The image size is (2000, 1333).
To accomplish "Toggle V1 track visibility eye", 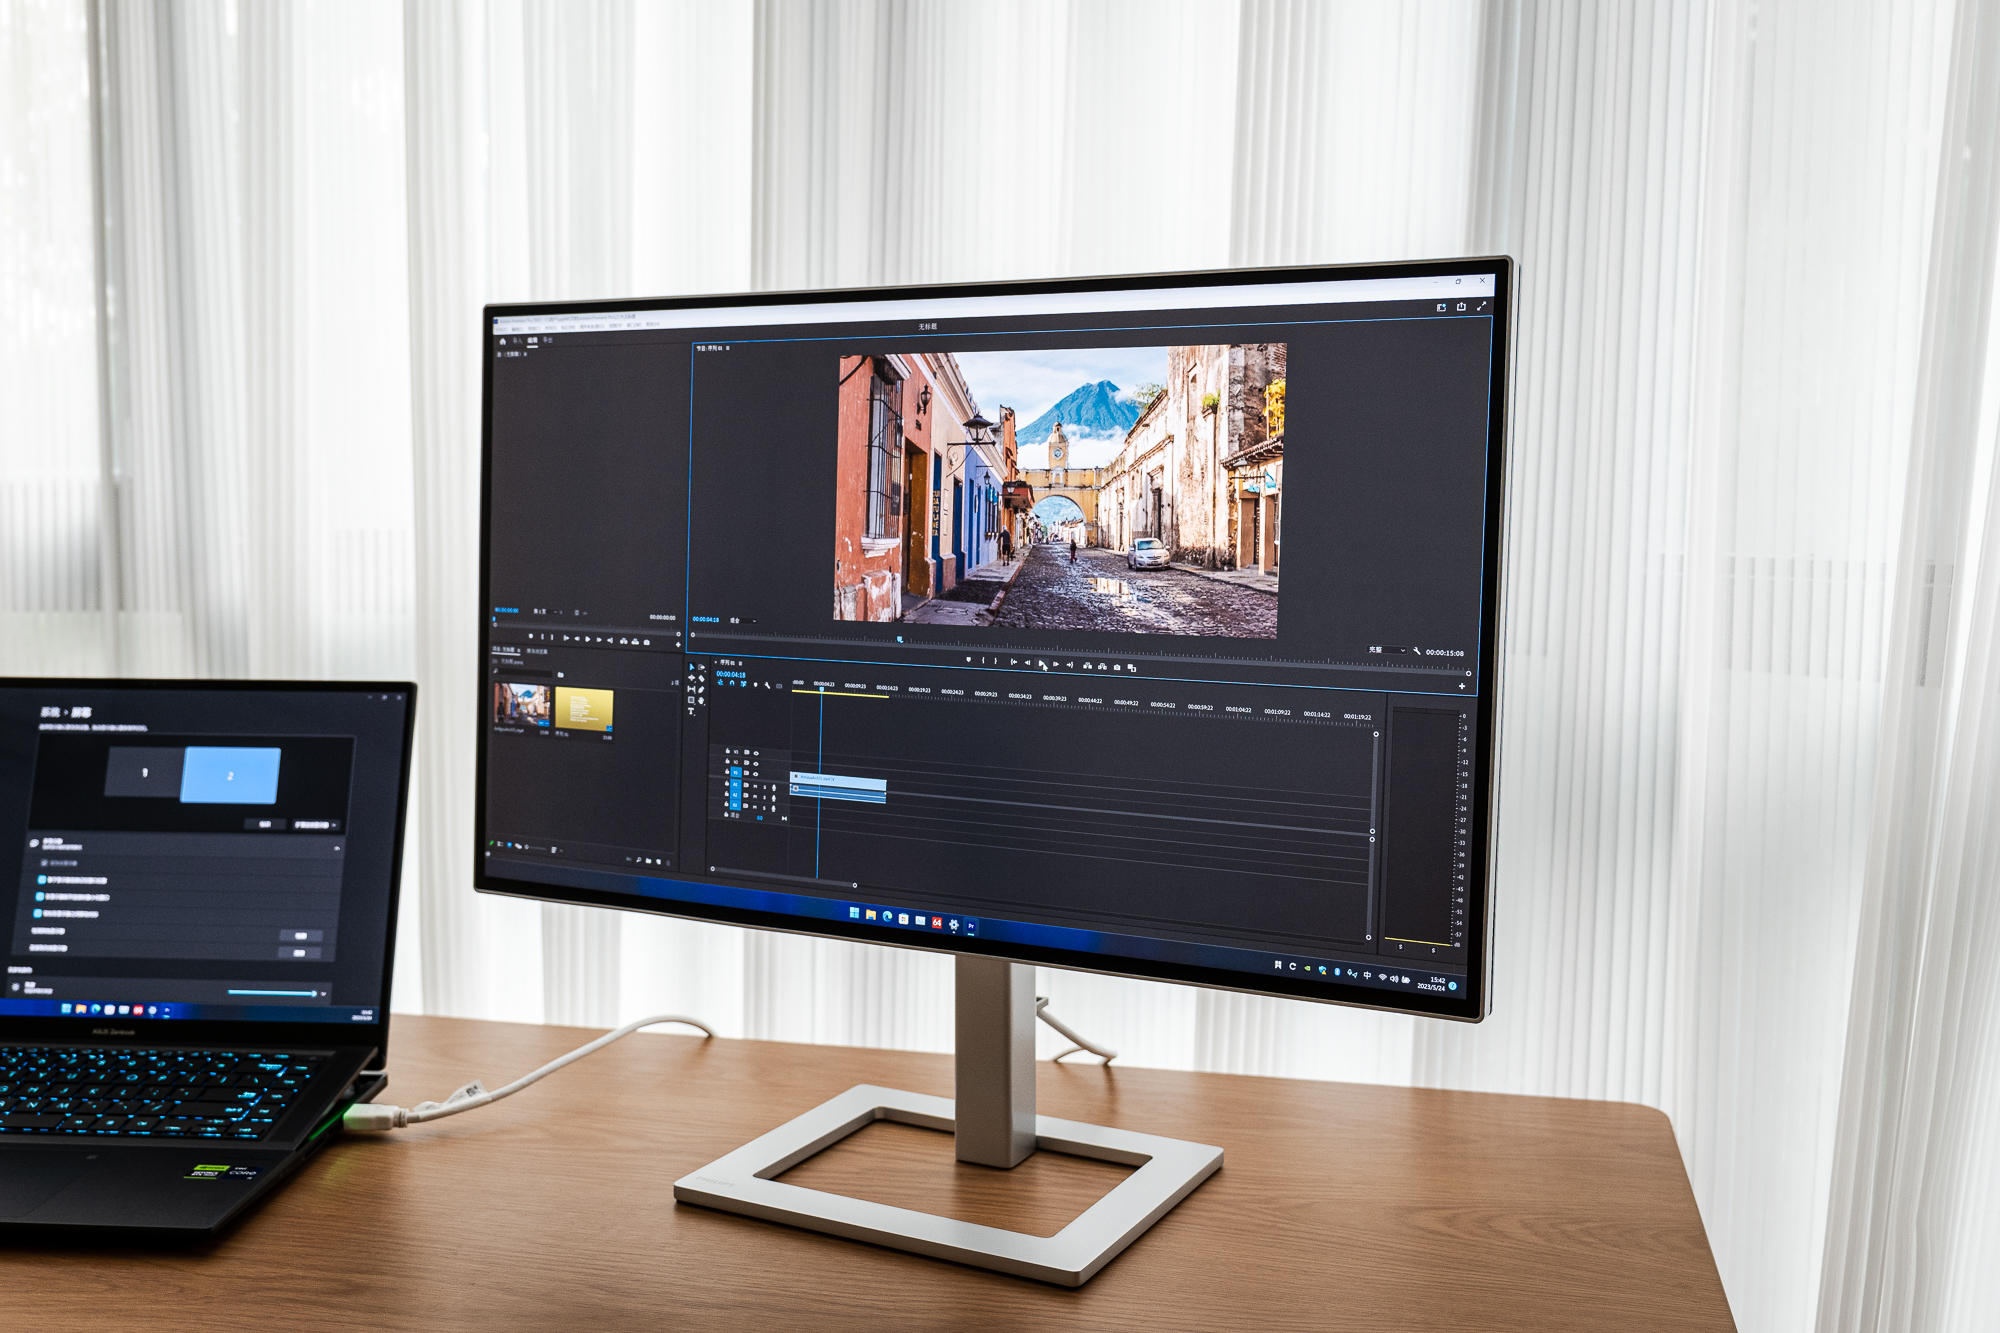I will click(755, 774).
